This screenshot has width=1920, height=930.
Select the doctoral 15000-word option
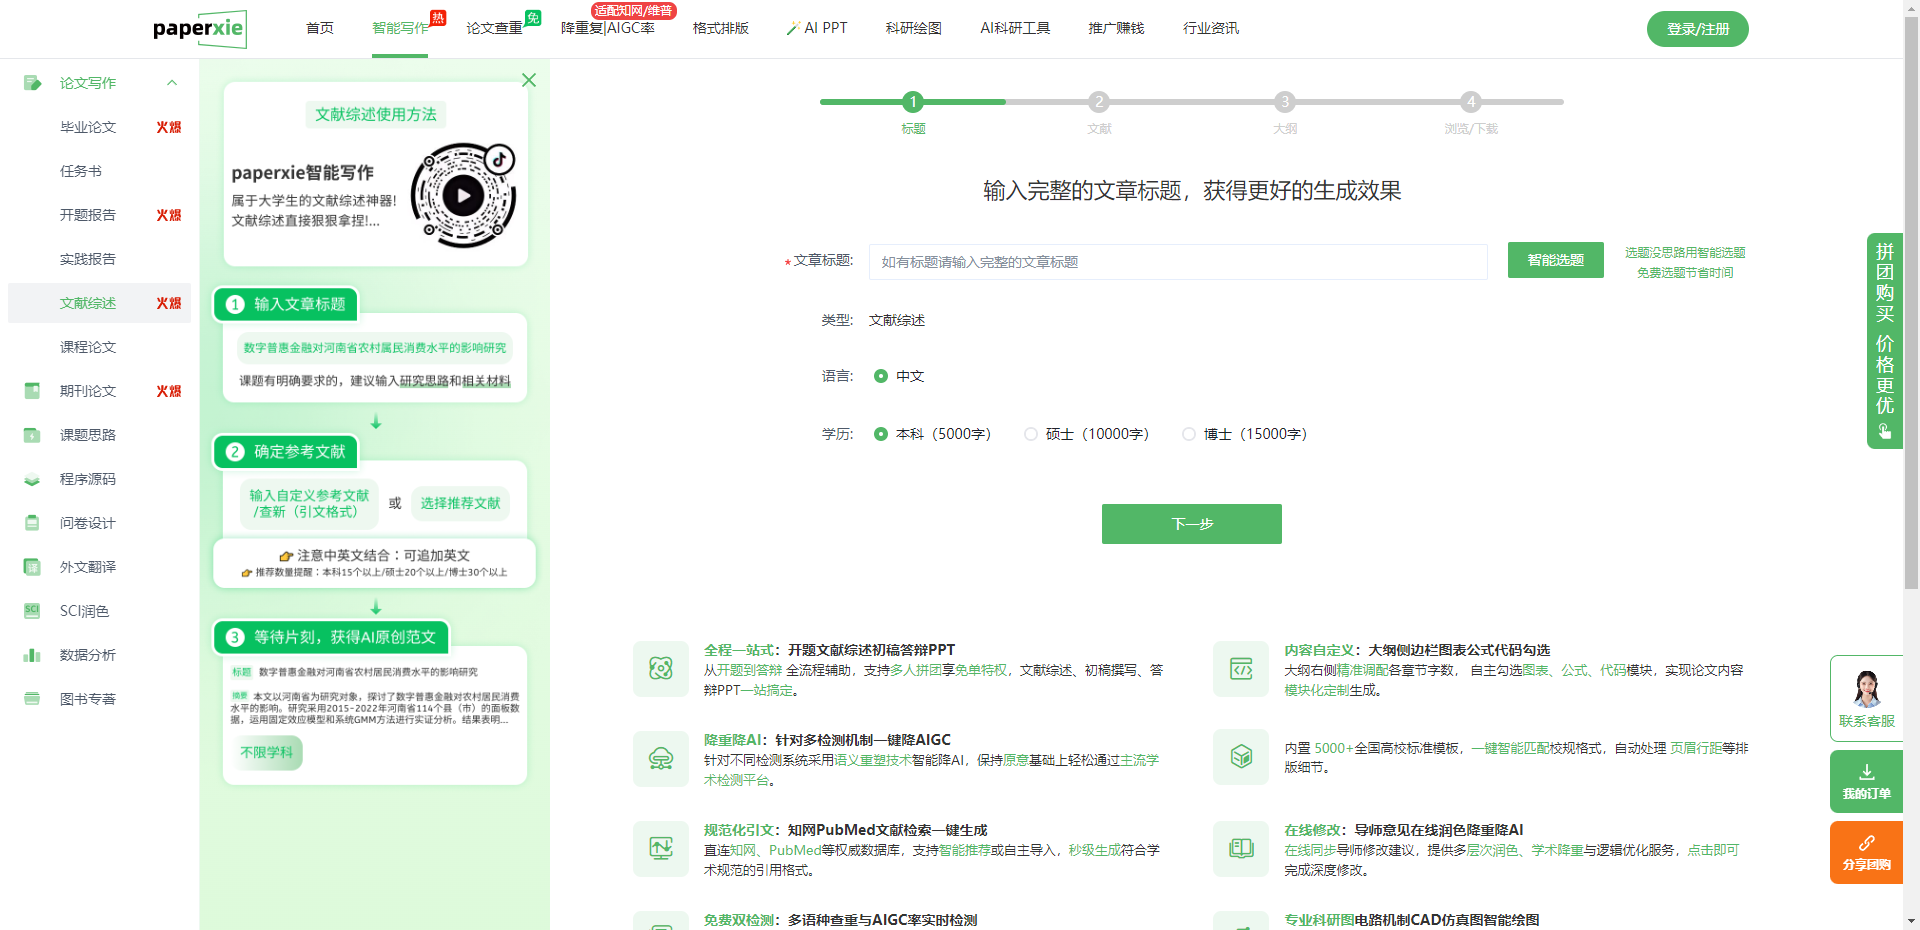click(x=1189, y=434)
